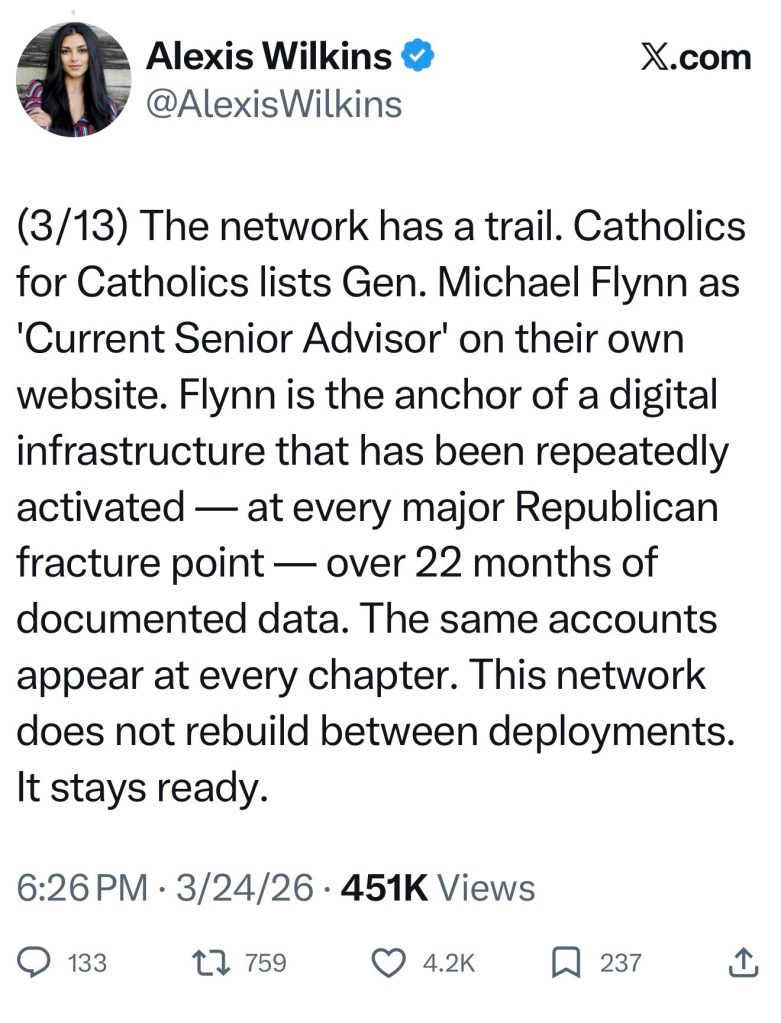
Task: Click the 759 reposts count
Action: 266,963
